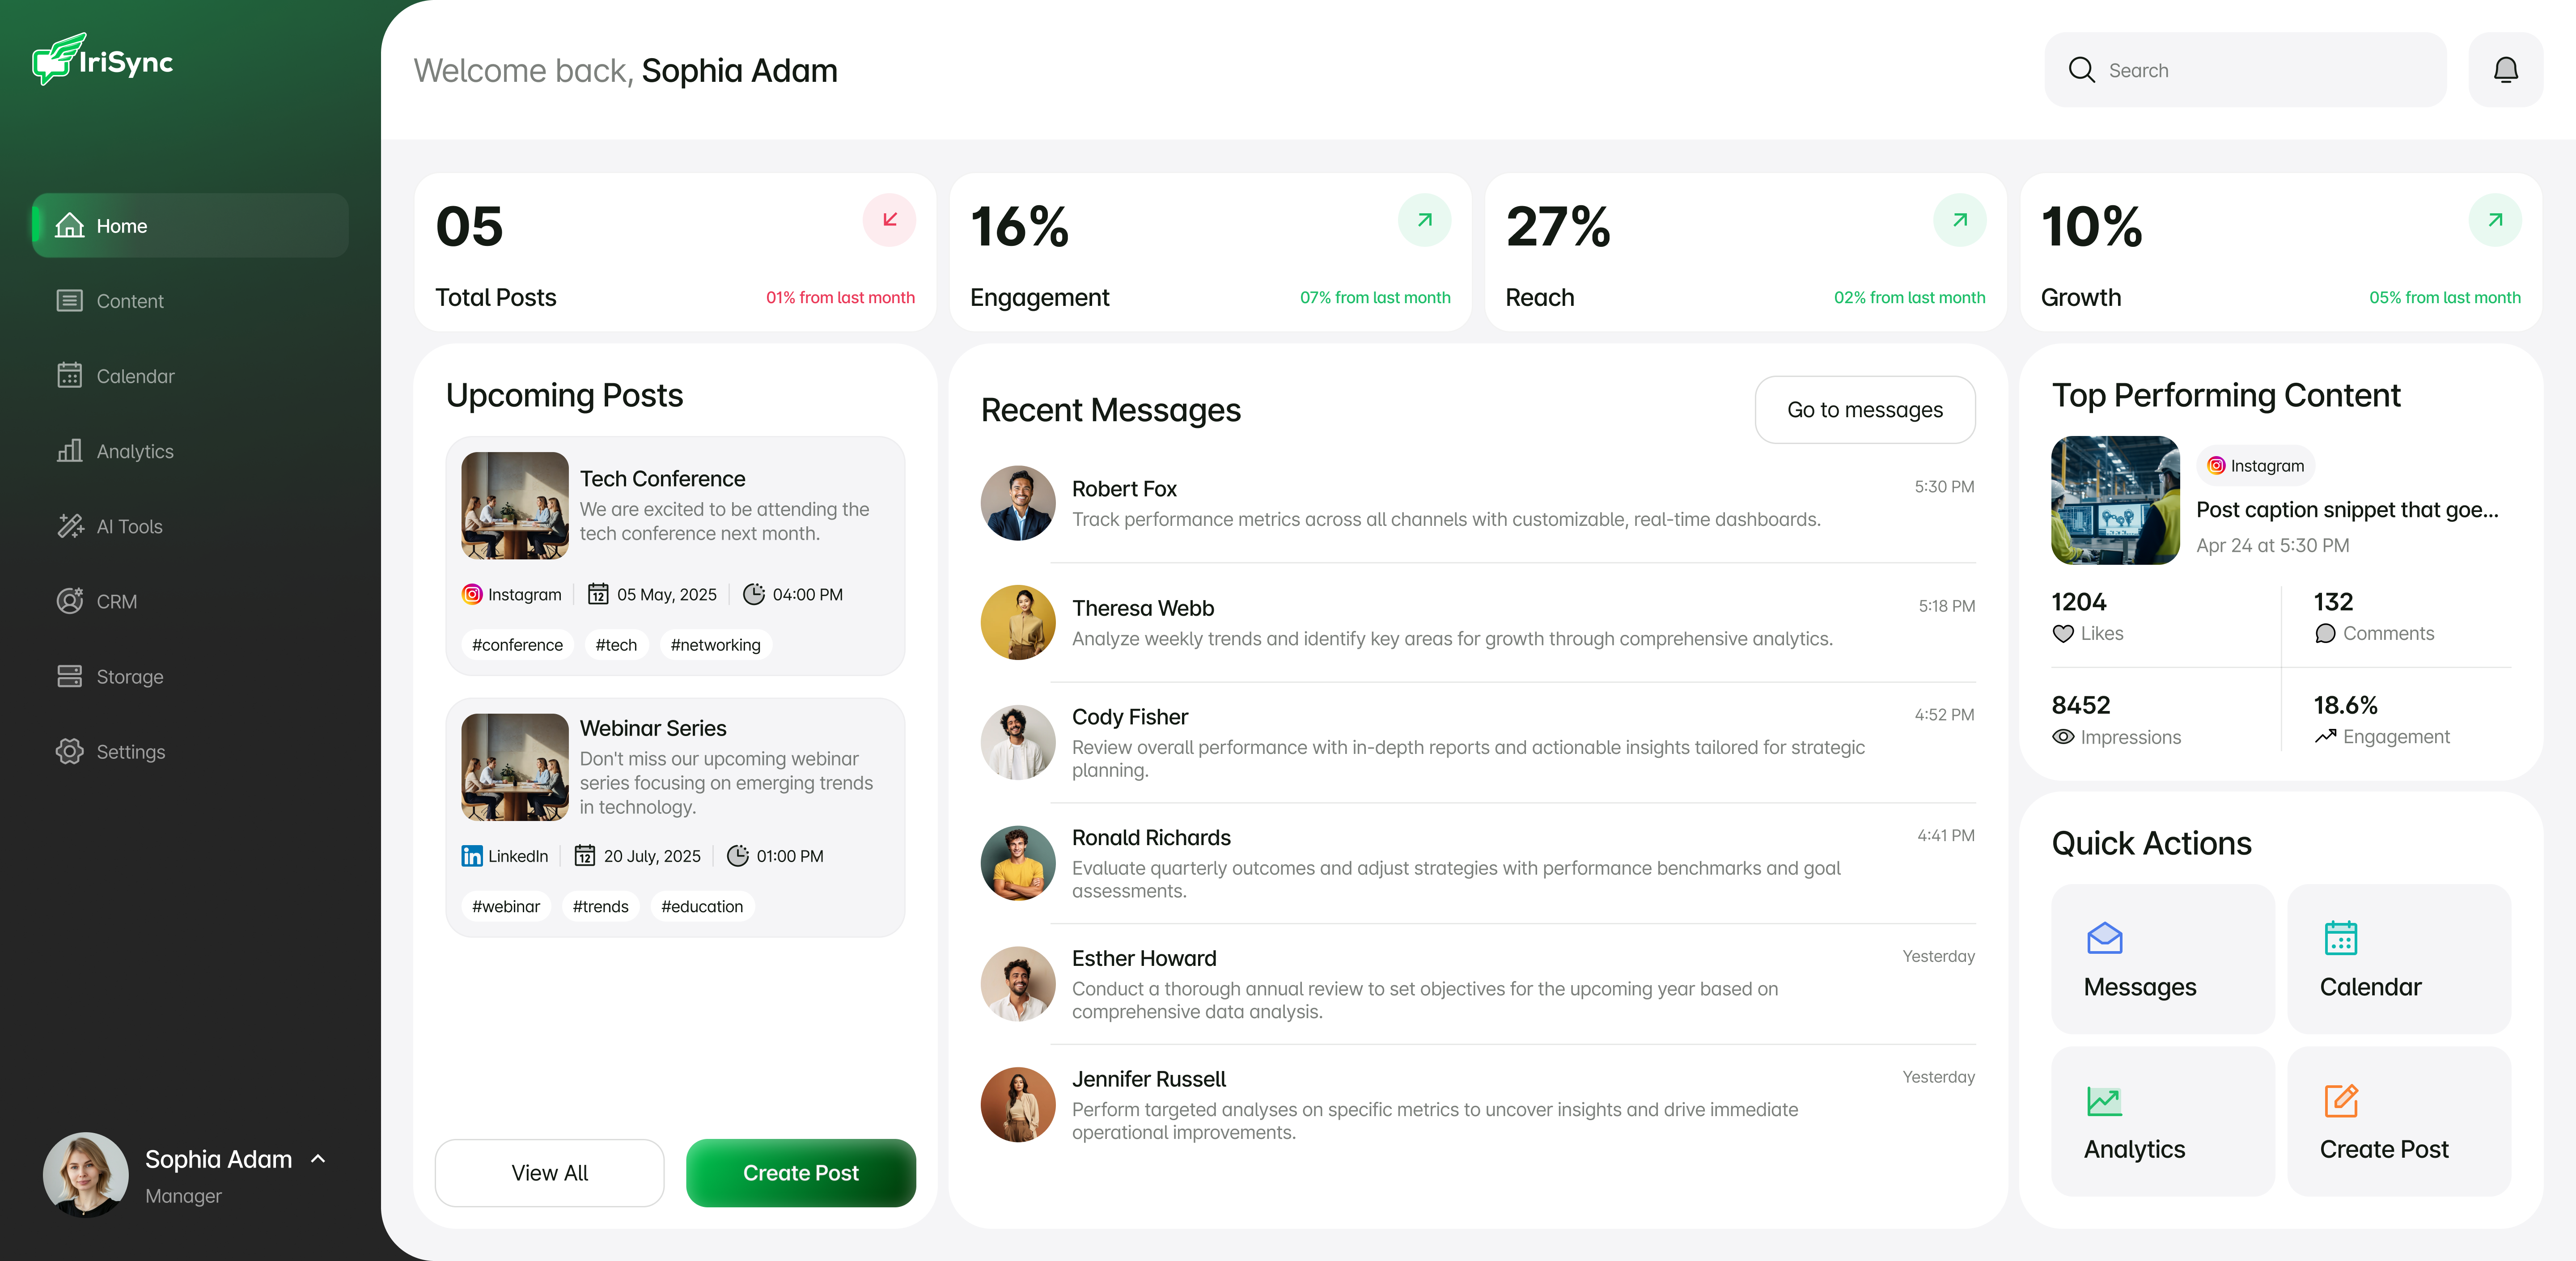Click the IriSync logo
Image resolution: width=2576 pixels, height=1261 pixels.
[102, 60]
